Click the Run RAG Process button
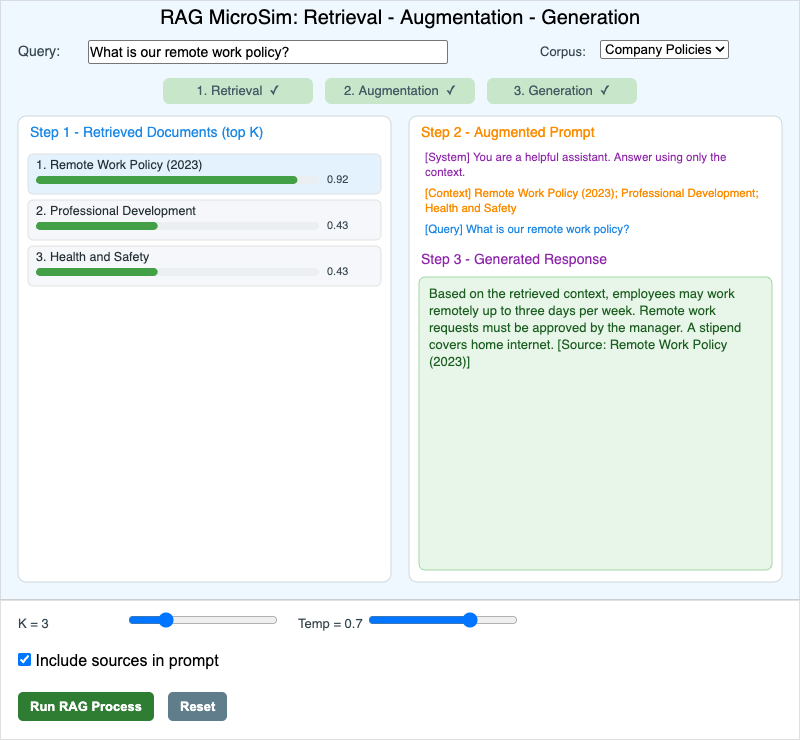This screenshot has height=740, width=800. (x=86, y=706)
